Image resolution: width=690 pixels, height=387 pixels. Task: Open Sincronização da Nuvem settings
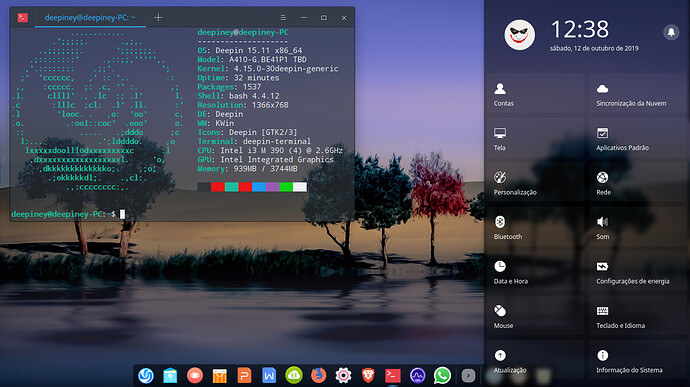[637, 94]
